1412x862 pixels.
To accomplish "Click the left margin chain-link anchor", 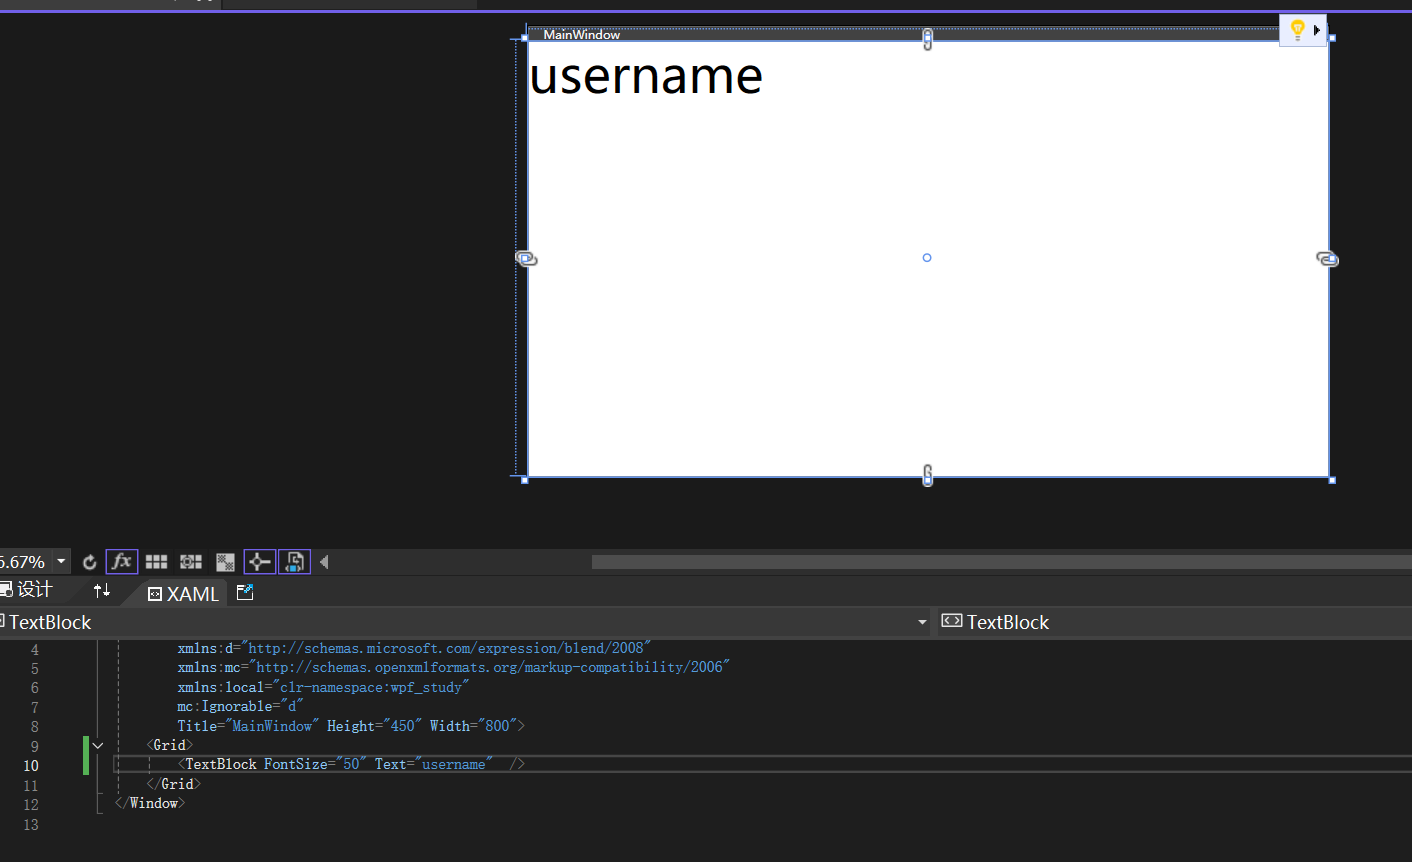I will [526, 259].
